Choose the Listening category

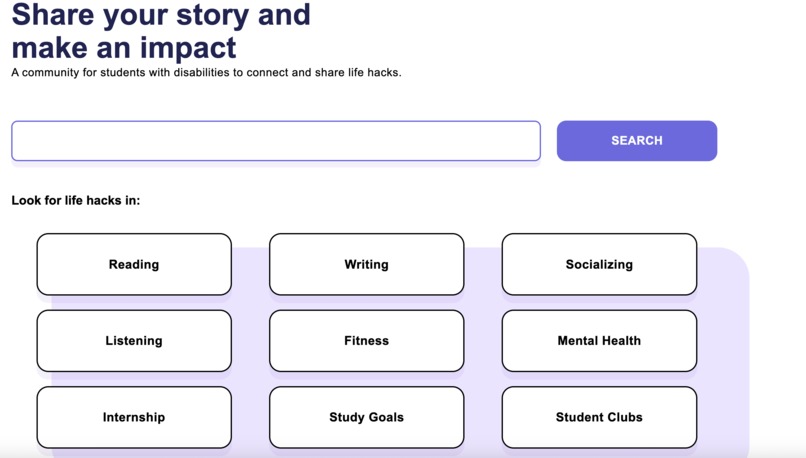[x=134, y=341]
